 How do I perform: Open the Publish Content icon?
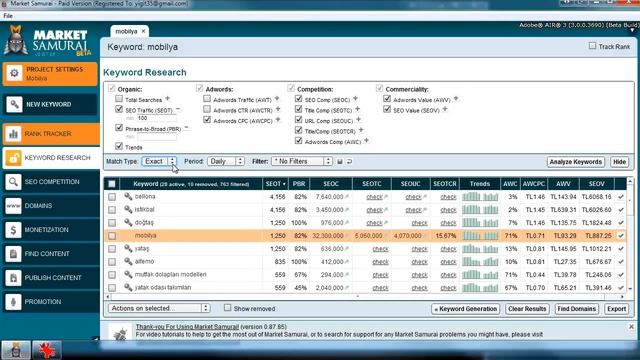pyautogui.click(x=13, y=278)
